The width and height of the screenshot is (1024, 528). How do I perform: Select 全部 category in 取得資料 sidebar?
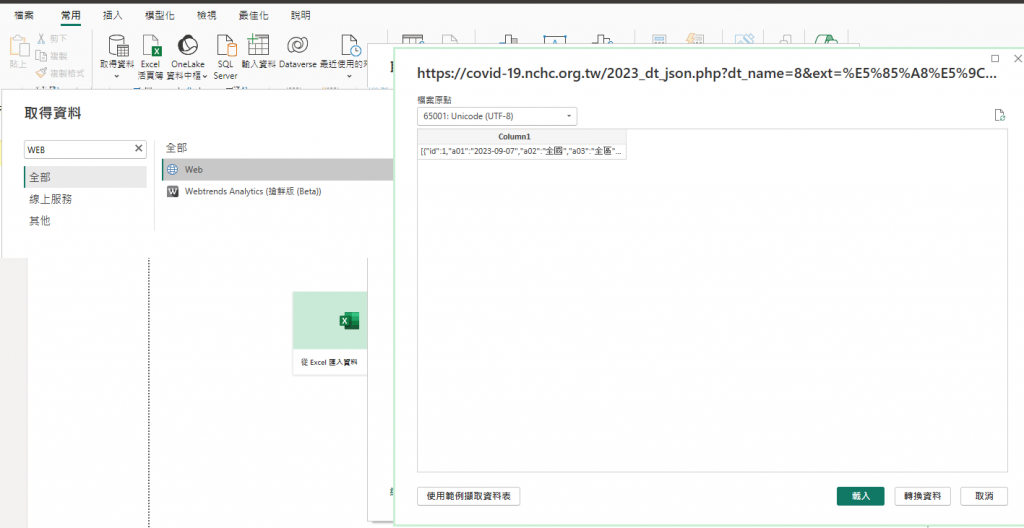[85, 177]
